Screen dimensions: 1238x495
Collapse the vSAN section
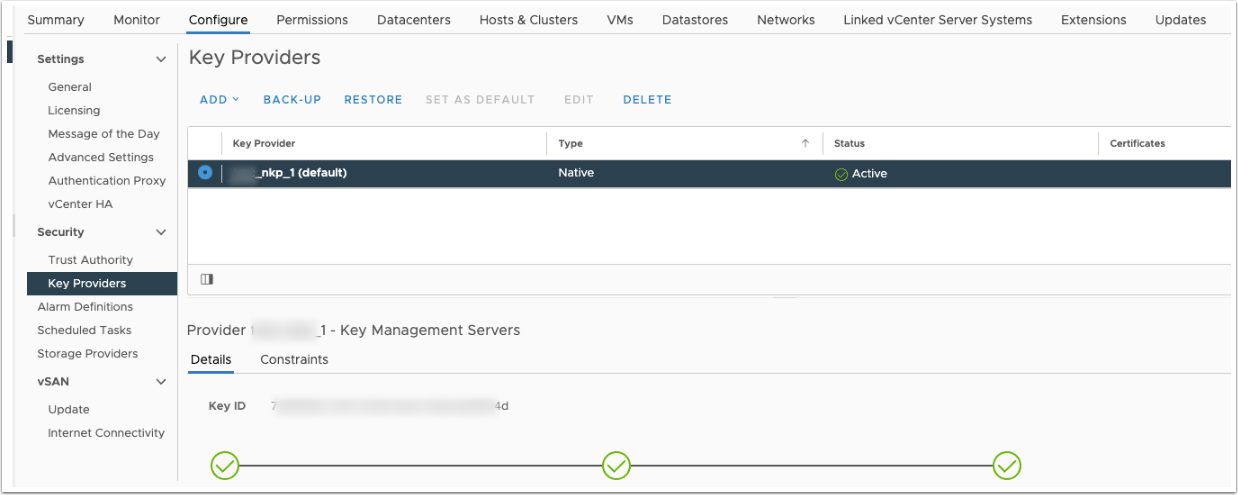[161, 382]
